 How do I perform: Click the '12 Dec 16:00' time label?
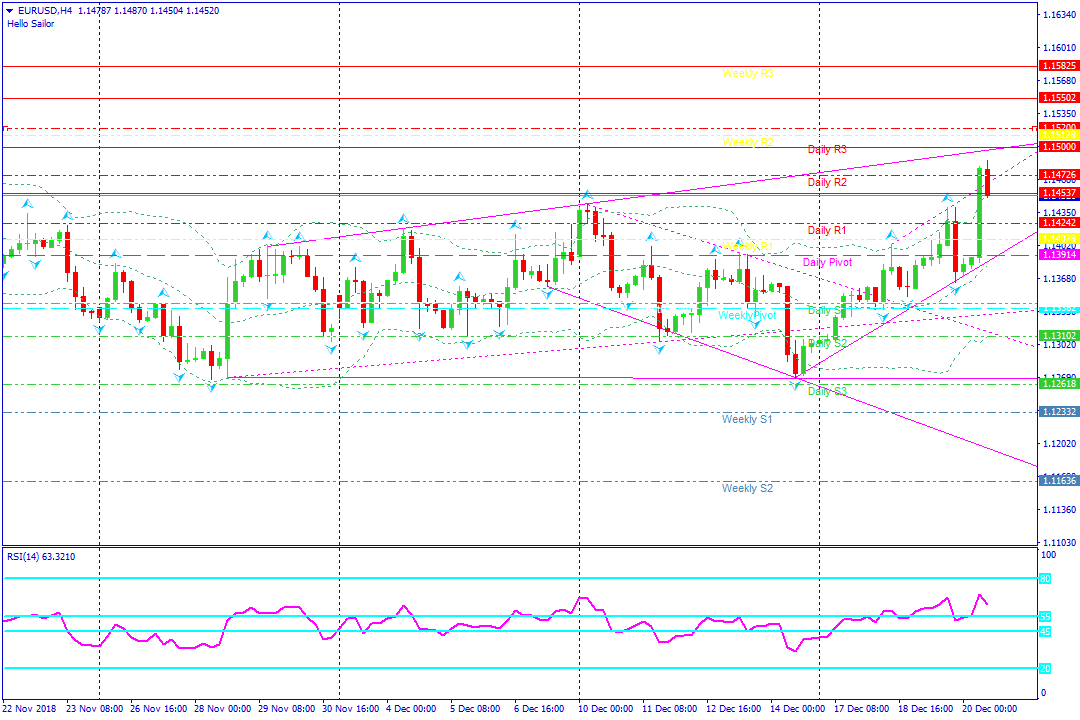[x=734, y=708]
